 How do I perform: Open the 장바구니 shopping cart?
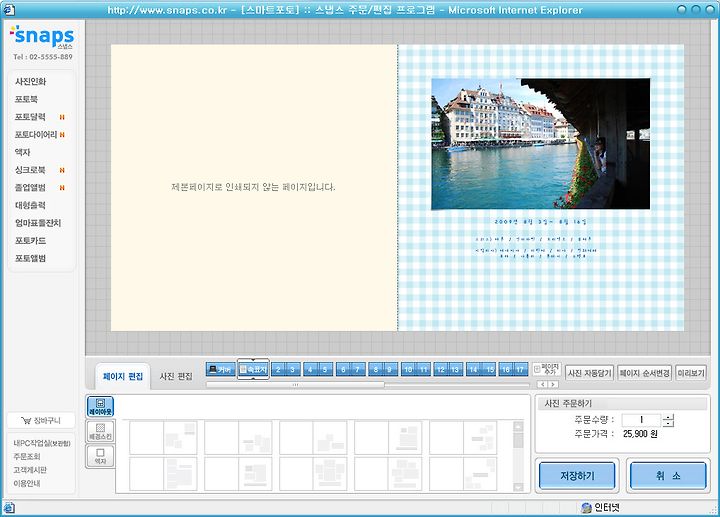pyautogui.click(x=41, y=420)
